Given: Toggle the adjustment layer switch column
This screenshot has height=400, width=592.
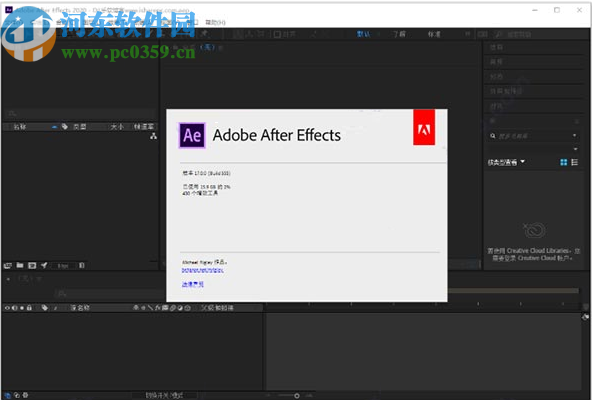Looking at the screenshot, I should tap(180, 308).
